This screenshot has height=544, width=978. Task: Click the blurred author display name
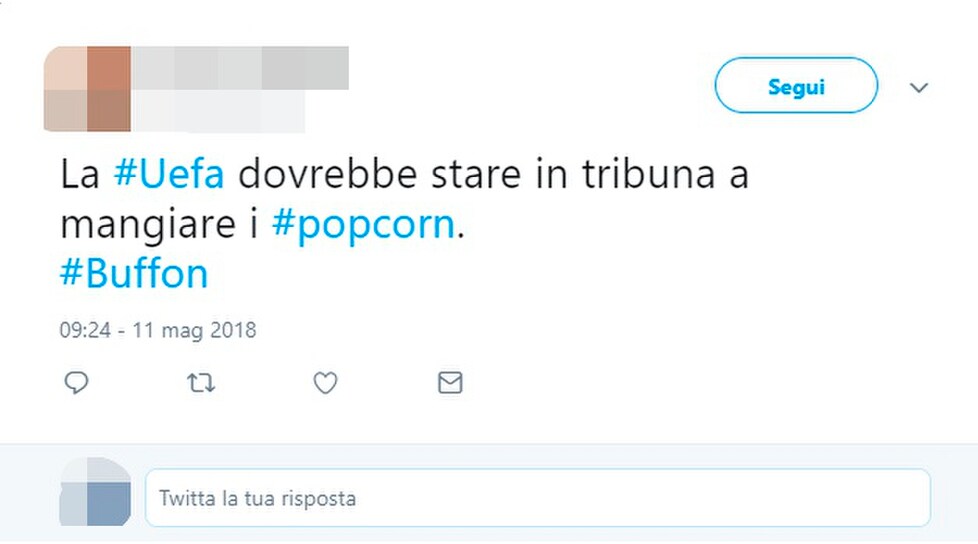240,67
